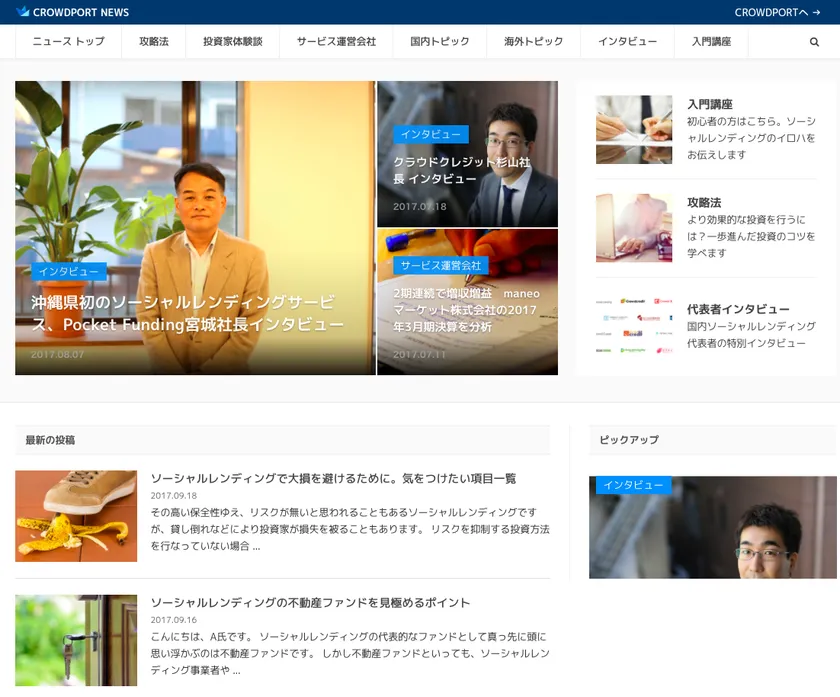Click the インタビュー tag on the Pocket Funding feature

click(69, 272)
